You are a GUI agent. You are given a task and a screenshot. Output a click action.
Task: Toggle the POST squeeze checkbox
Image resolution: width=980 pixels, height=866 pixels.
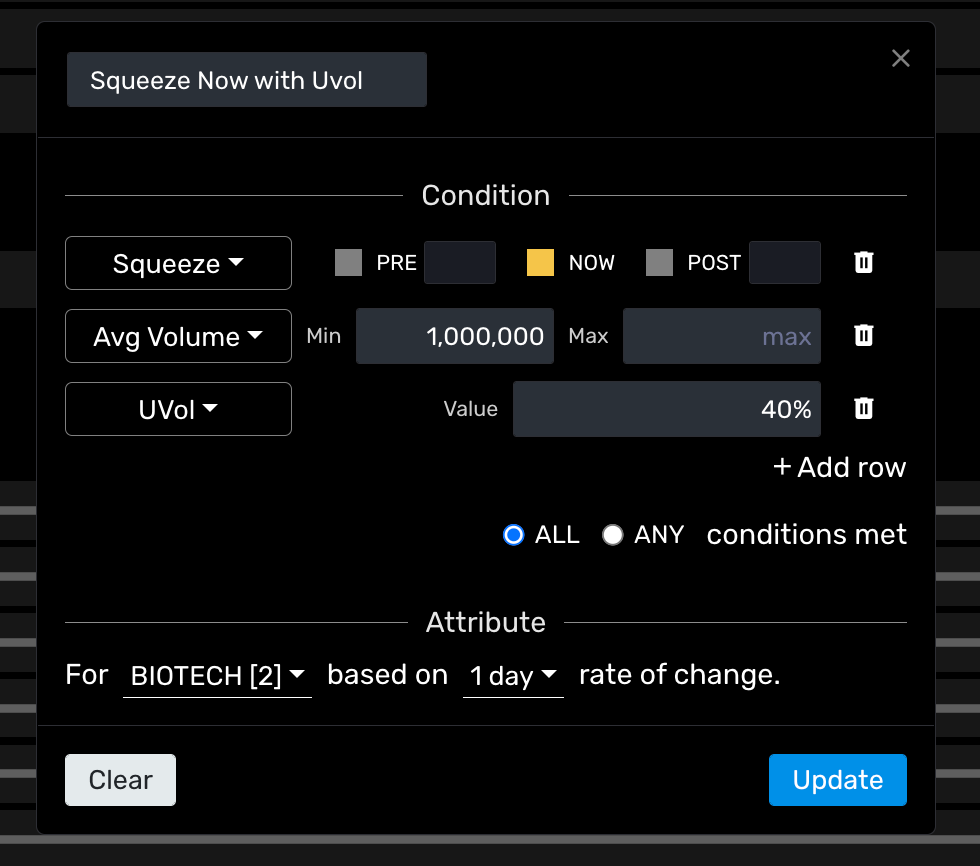point(660,263)
